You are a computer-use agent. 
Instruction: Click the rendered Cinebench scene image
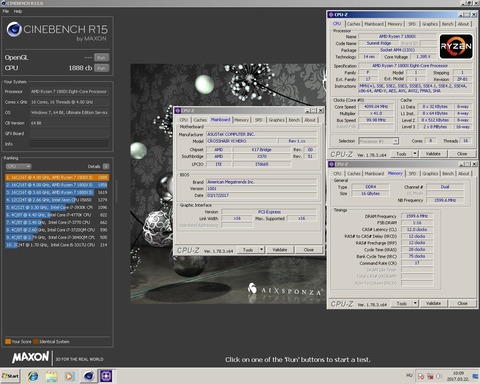click(x=228, y=184)
